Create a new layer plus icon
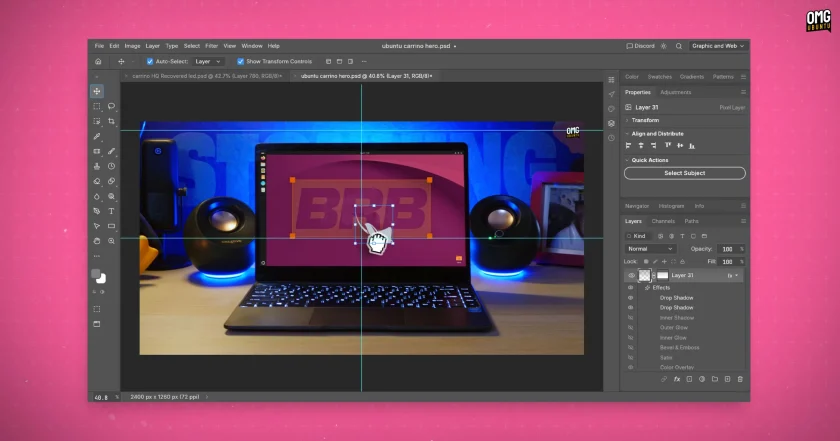The image size is (840, 441). point(728,379)
